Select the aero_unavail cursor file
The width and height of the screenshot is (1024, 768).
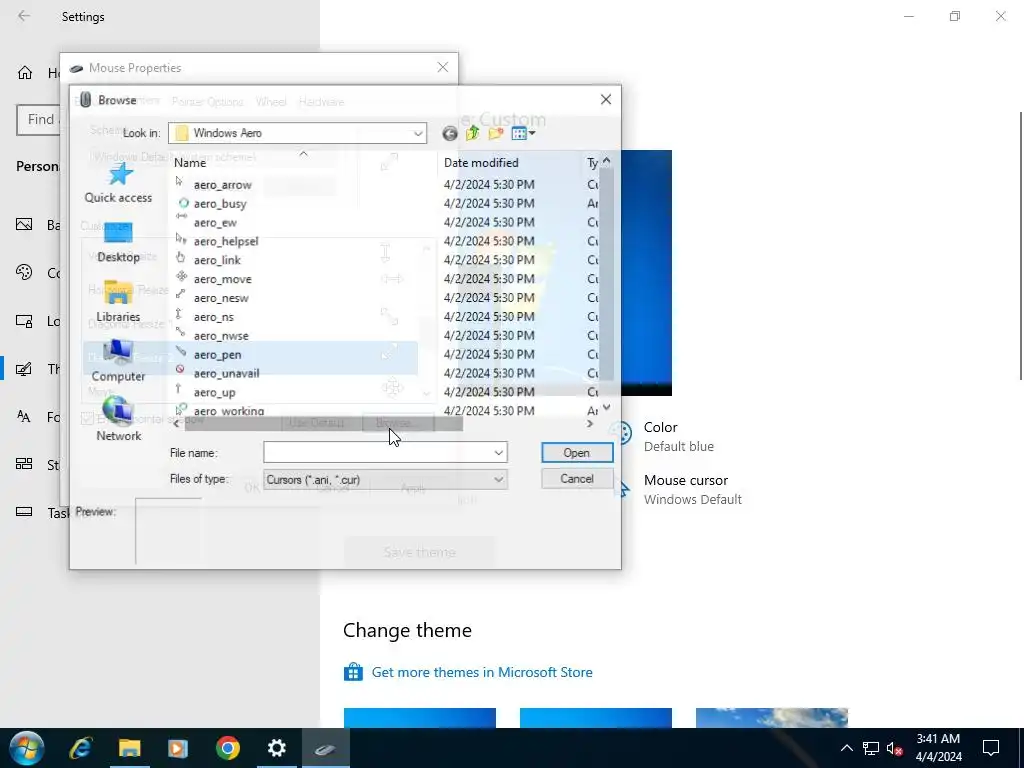pos(226,374)
